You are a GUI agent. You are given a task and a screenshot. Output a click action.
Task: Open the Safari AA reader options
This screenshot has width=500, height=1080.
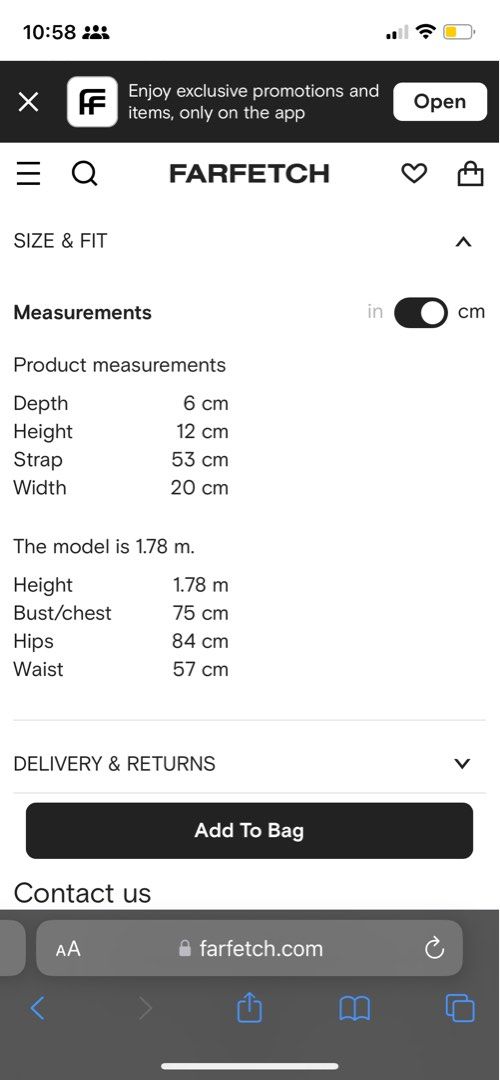(67, 949)
